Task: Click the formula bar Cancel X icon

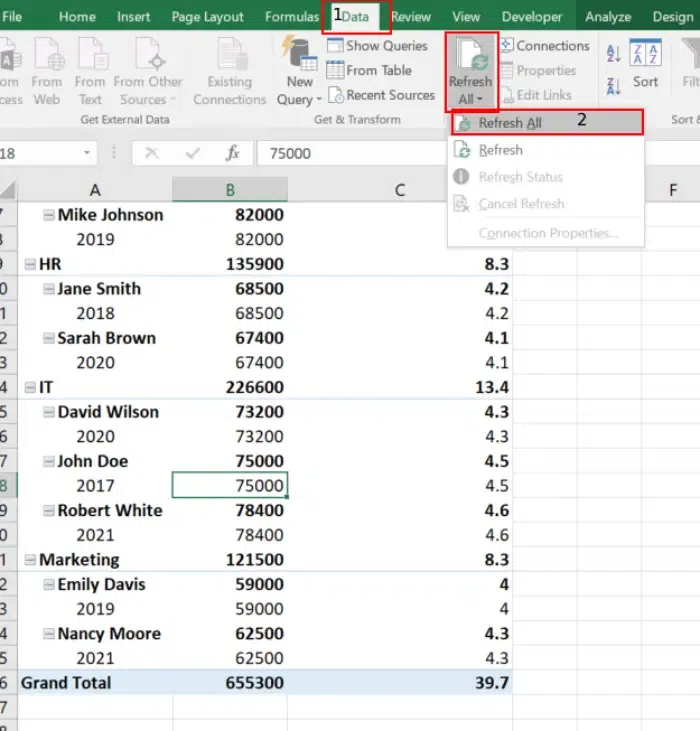Action: pyautogui.click(x=152, y=153)
